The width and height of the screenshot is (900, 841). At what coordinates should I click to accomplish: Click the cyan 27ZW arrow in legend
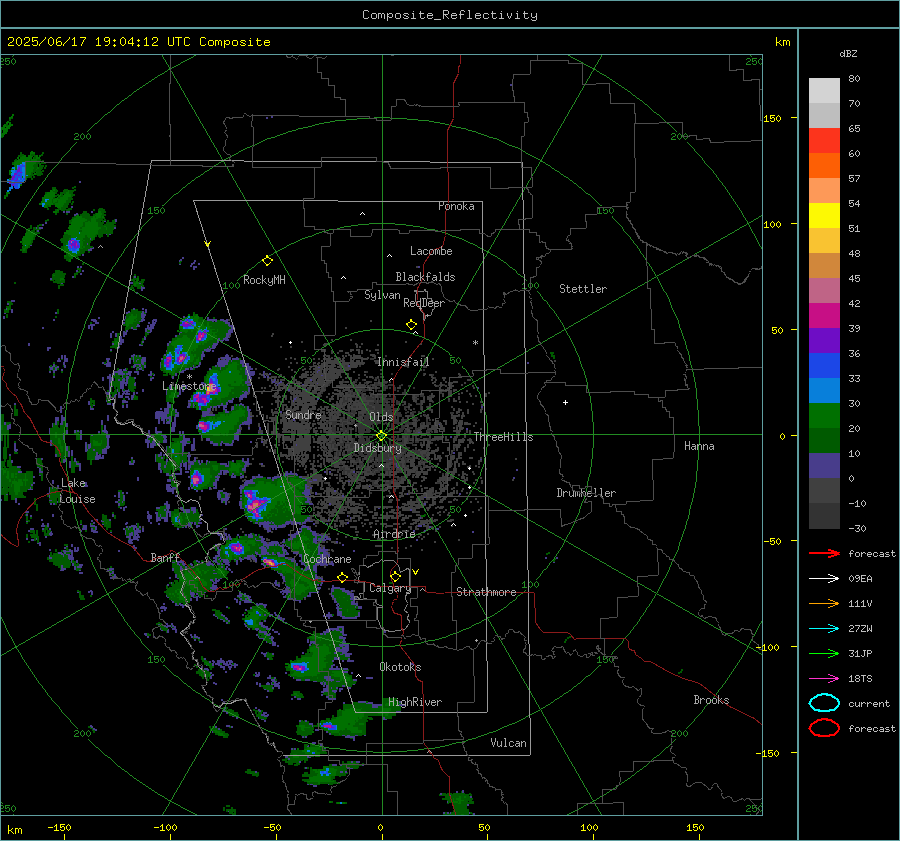click(x=824, y=629)
